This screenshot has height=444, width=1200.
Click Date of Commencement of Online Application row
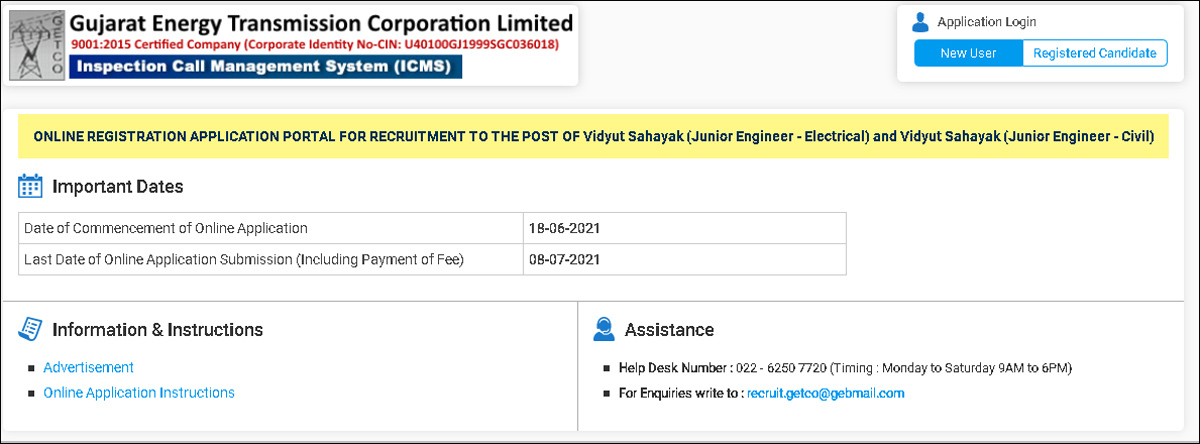click(x=166, y=228)
